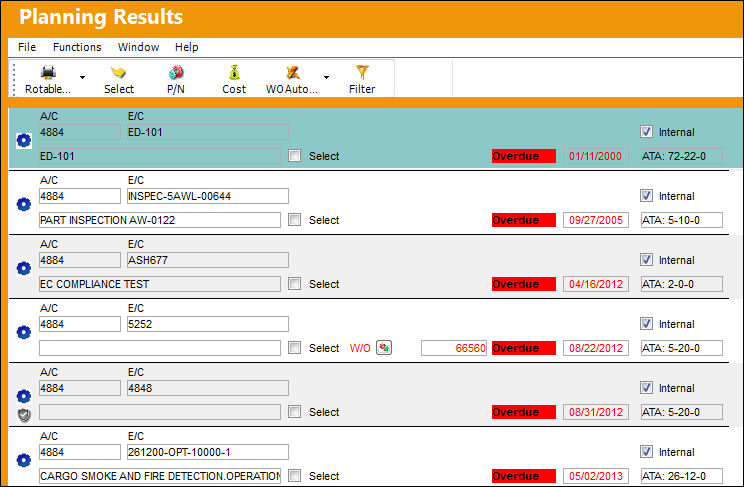The height and width of the screenshot is (487, 744).
Task: Click the CARGO SMOKE AND FIRE DETECTION field
Action: [160, 476]
